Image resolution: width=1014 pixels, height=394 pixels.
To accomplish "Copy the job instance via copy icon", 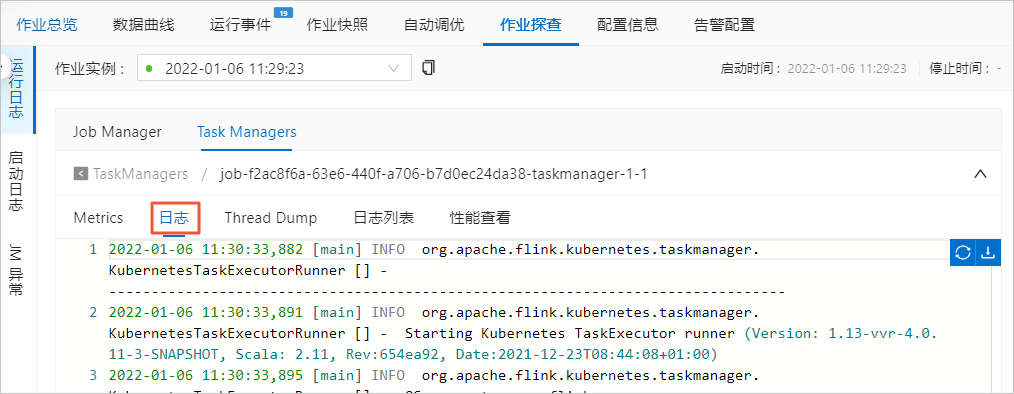I will point(428,68).
